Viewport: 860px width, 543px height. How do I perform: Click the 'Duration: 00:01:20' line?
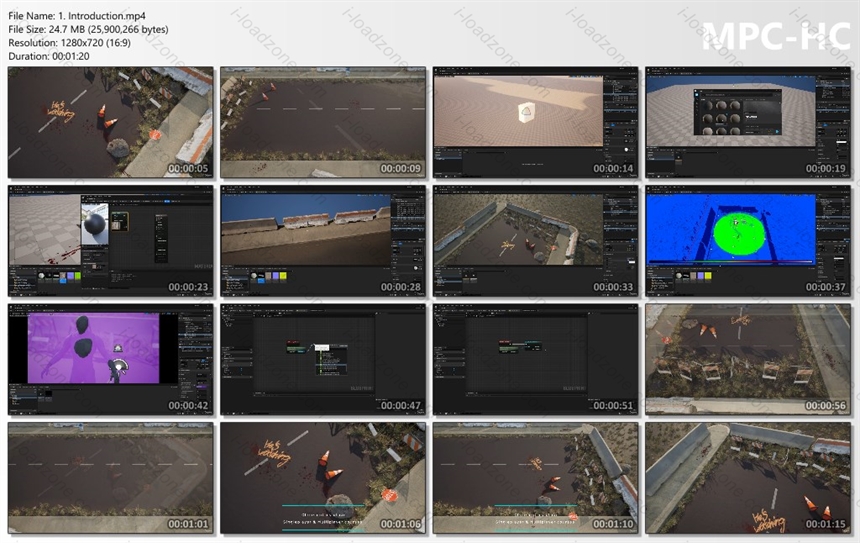49,56
